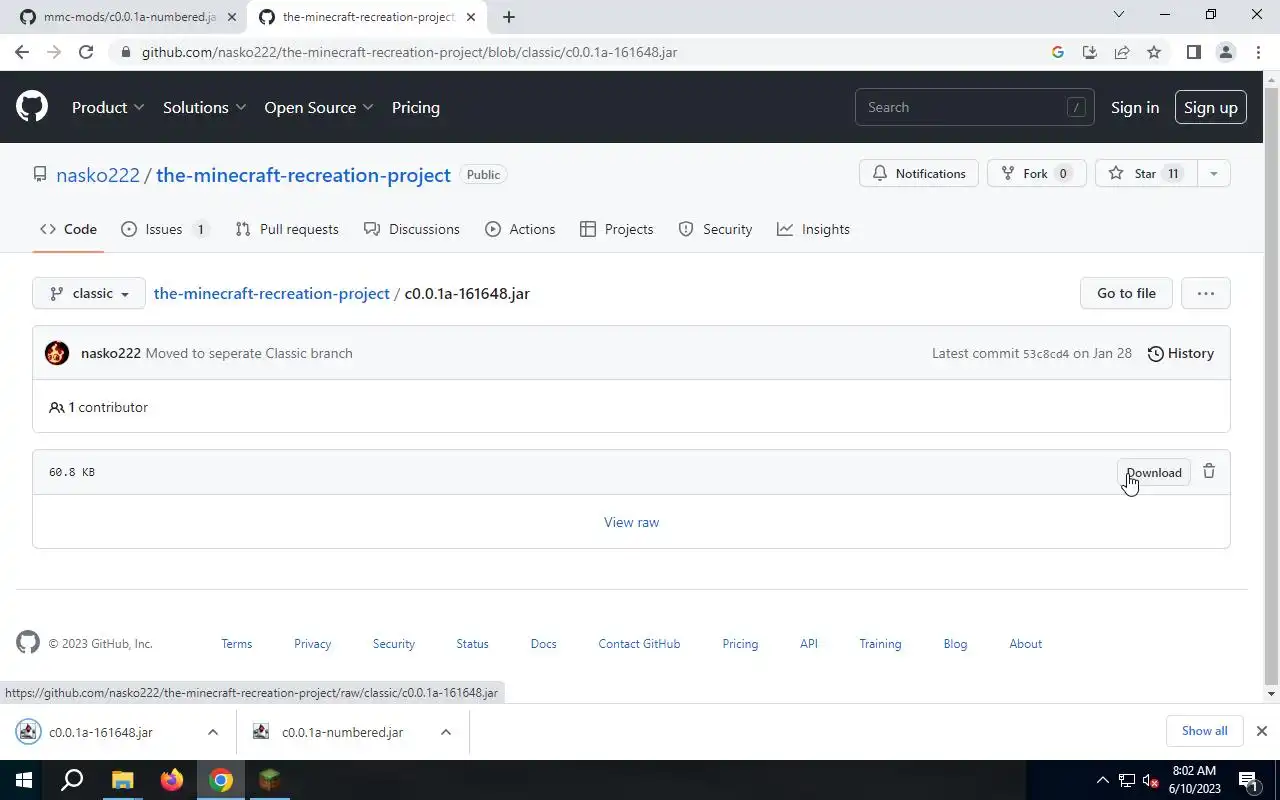
Task: Focus the GitHub search field
Action: point(974,107)
